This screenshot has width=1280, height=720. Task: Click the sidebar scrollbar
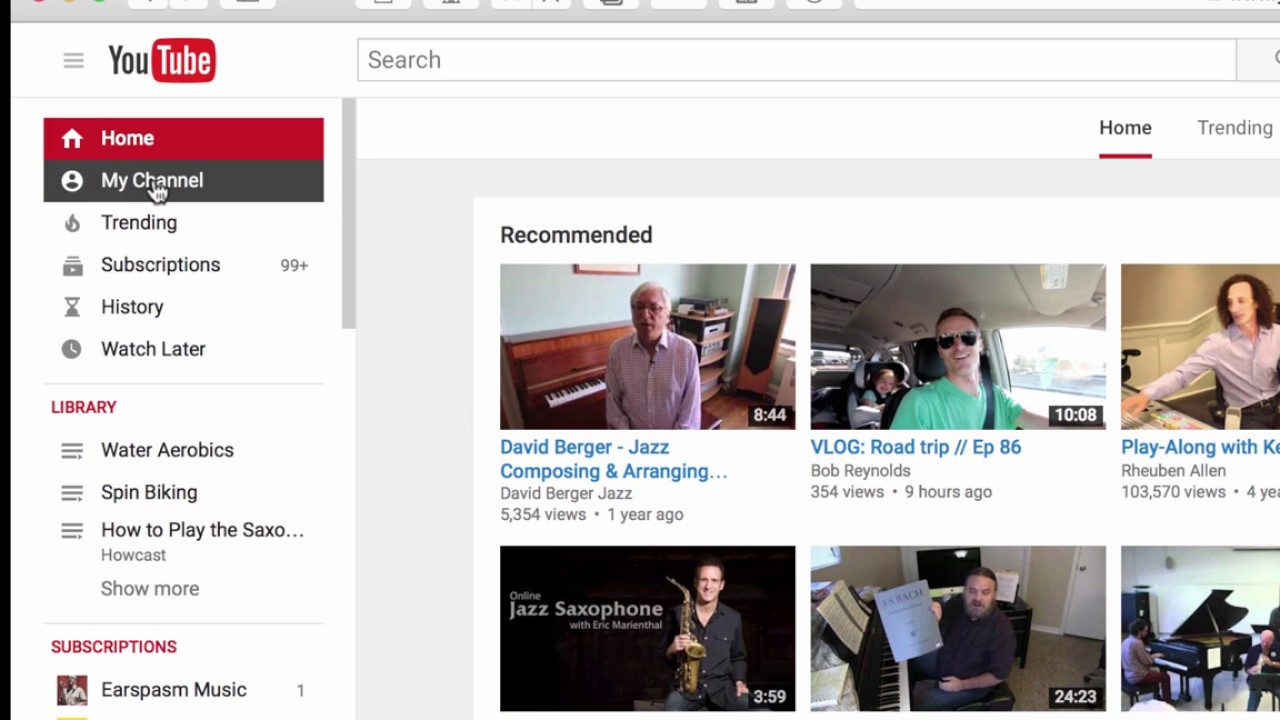[x=348, y=213]
